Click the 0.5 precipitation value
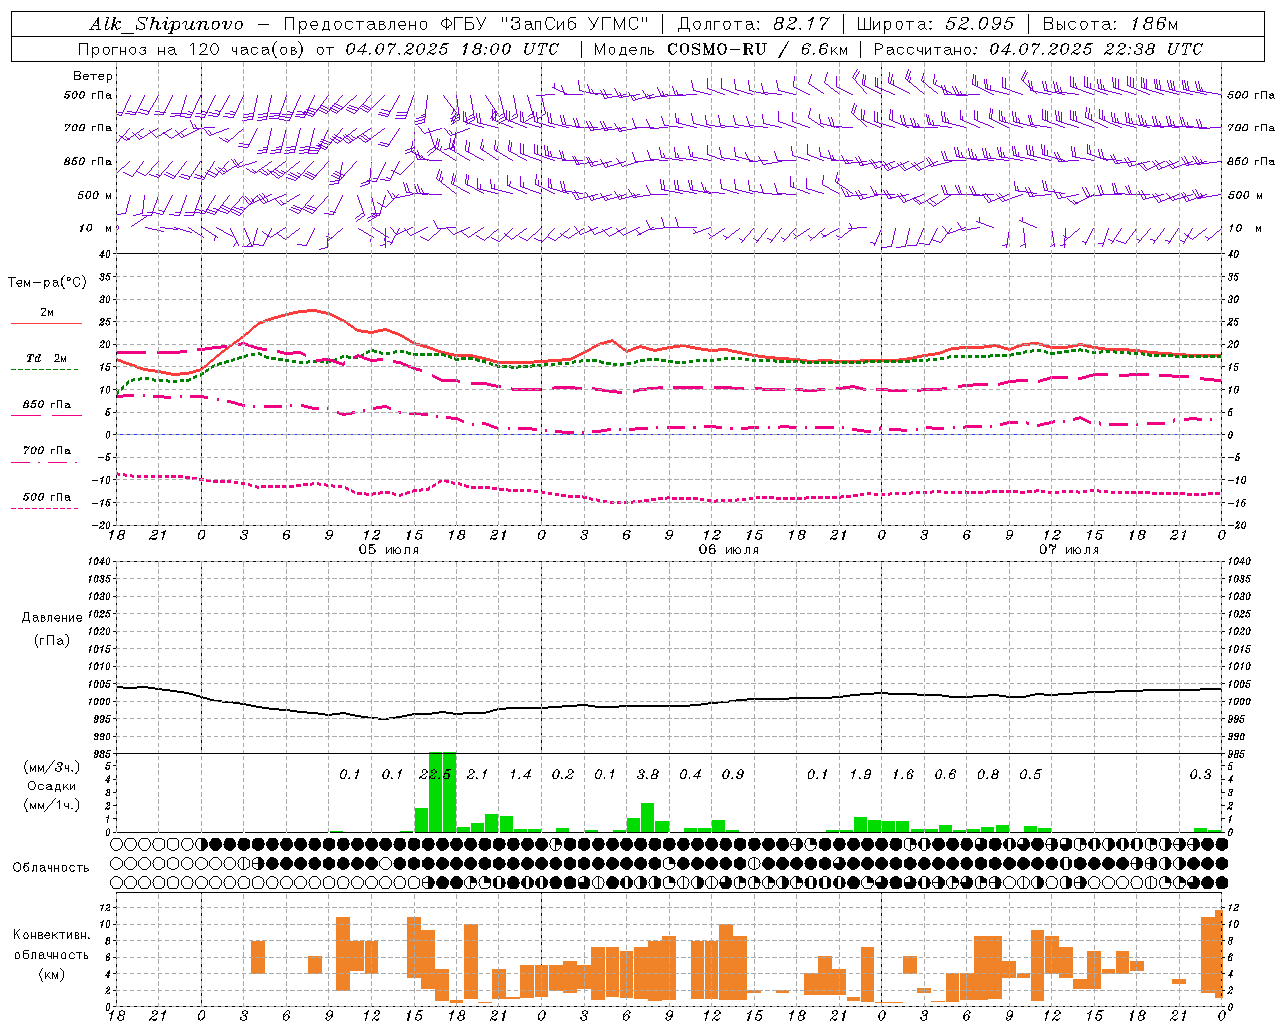 point(1030,774)
